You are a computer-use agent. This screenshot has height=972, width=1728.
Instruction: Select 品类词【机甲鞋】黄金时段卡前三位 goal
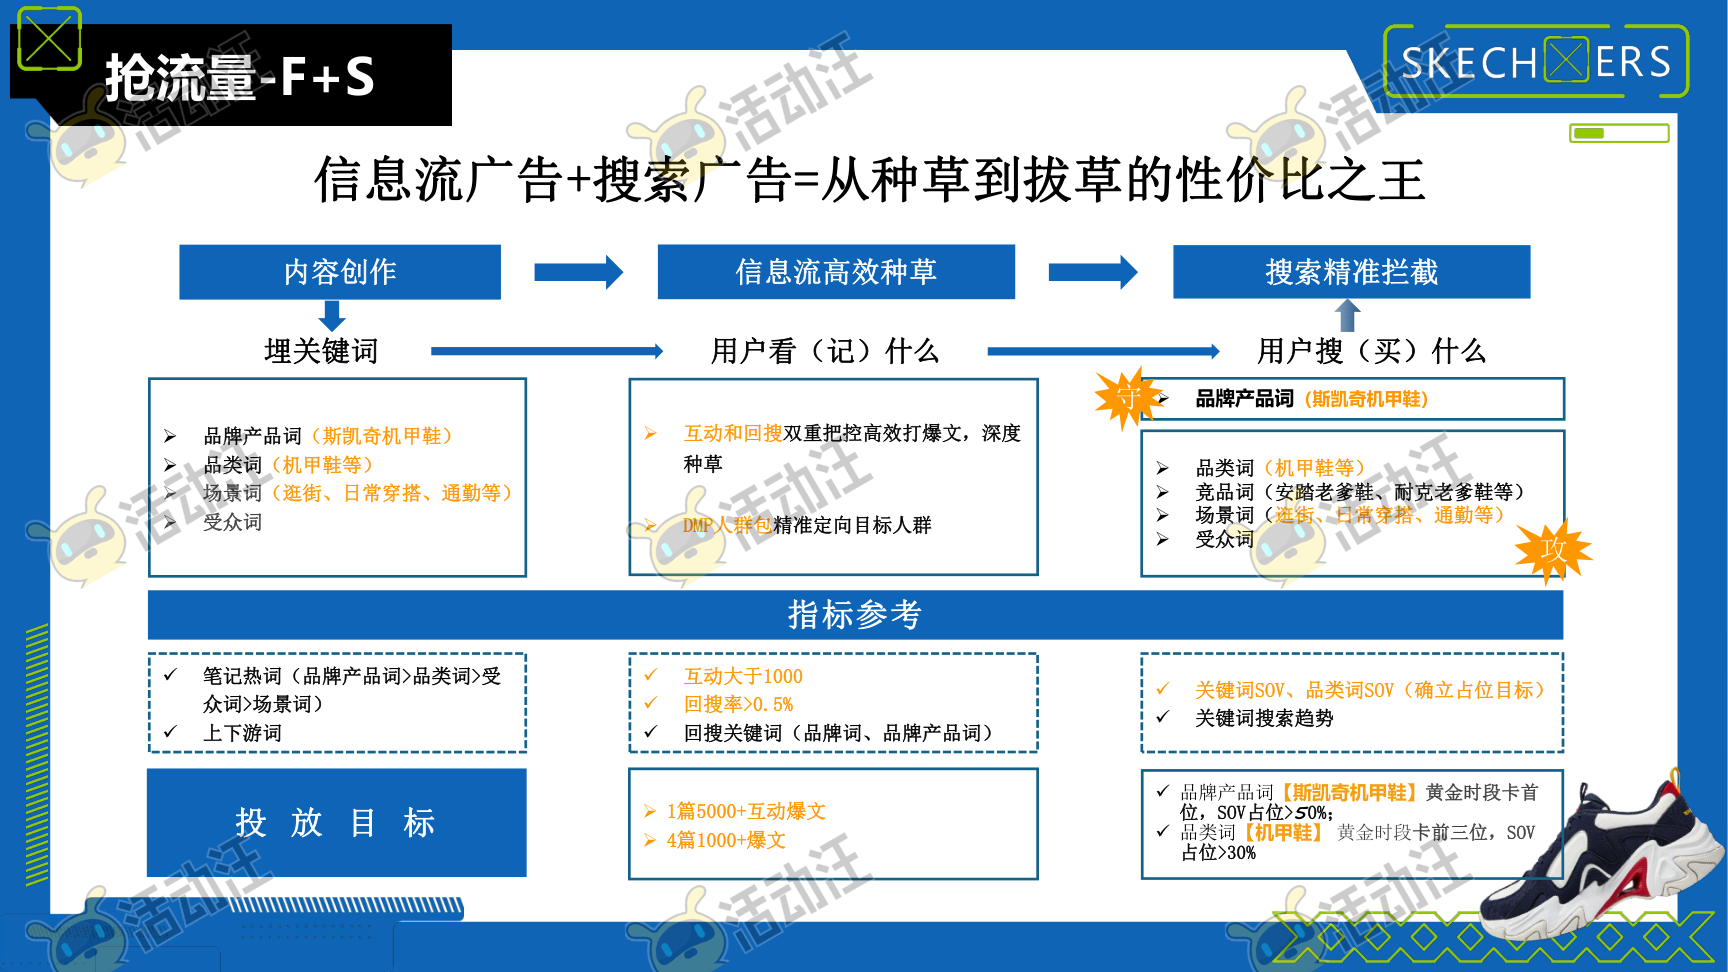click(x=1358, y=842)
